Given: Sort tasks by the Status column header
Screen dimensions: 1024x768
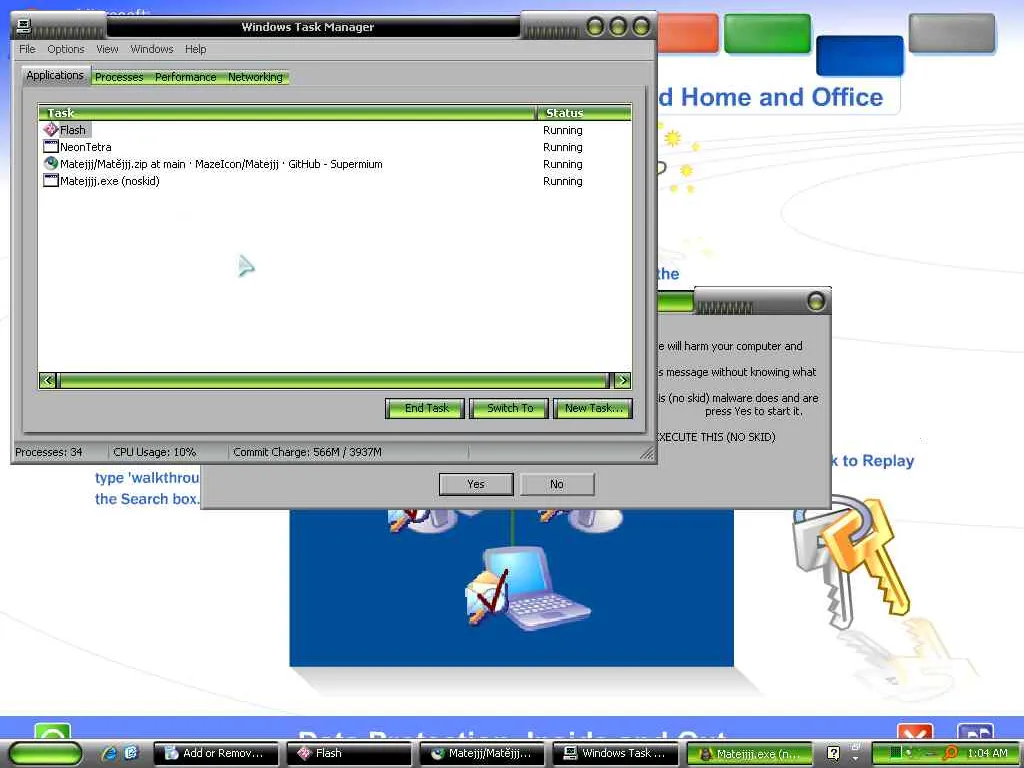Looking at the screenshot, I should point(584,112).
